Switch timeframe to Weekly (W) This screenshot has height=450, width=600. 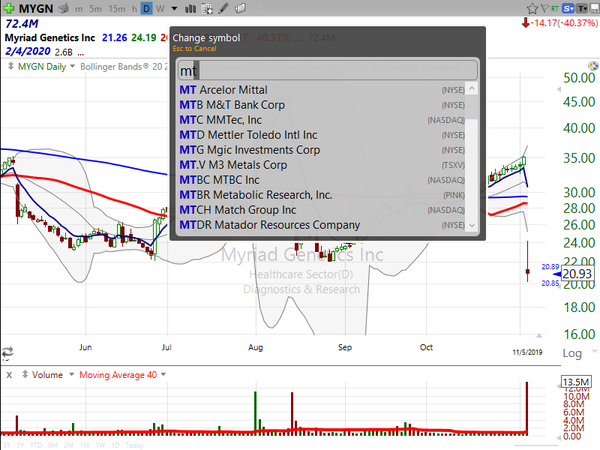coord(160,8)
